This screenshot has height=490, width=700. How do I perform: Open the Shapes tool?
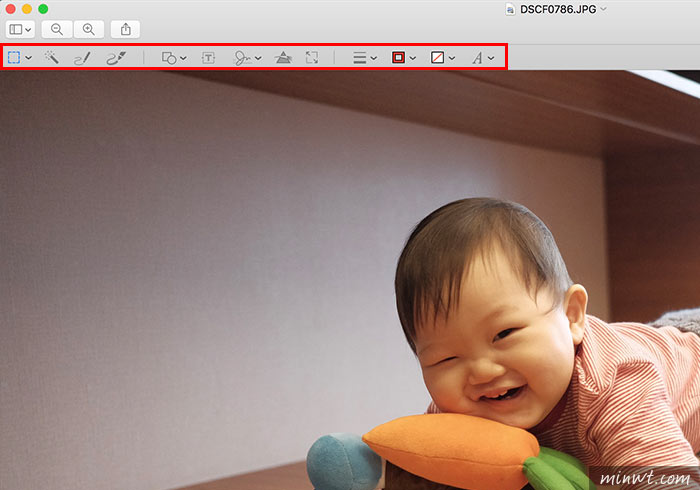169,58
